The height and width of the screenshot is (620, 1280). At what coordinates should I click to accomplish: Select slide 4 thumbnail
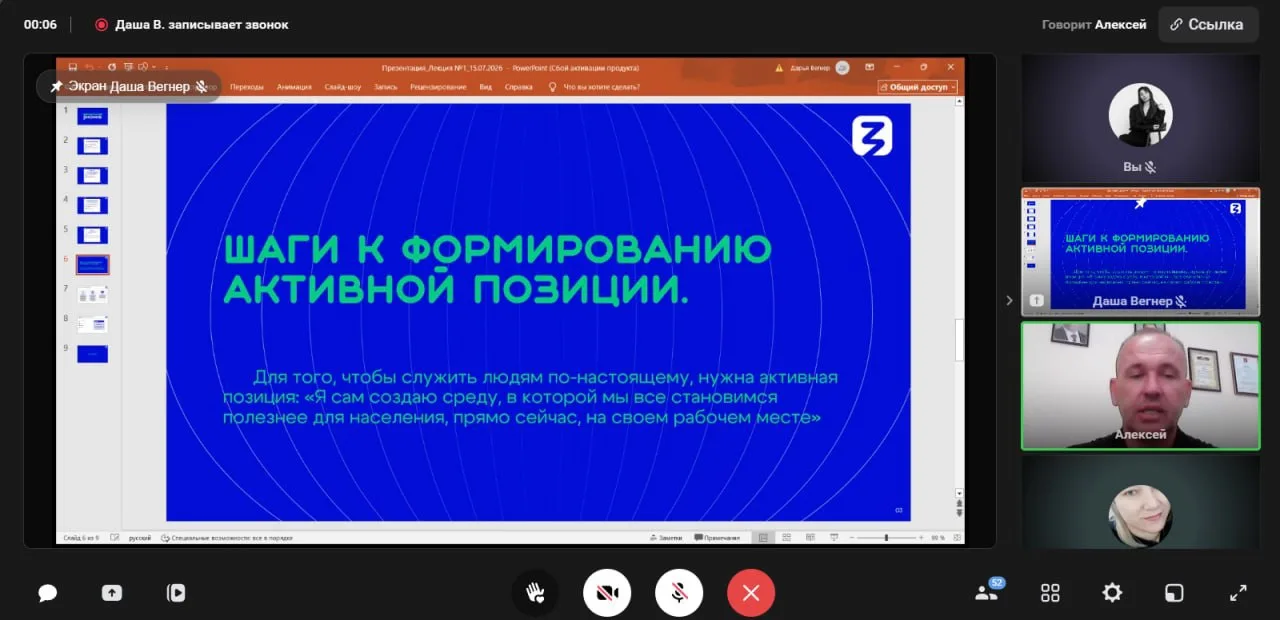pyautogui.click(x=92, y=205)
